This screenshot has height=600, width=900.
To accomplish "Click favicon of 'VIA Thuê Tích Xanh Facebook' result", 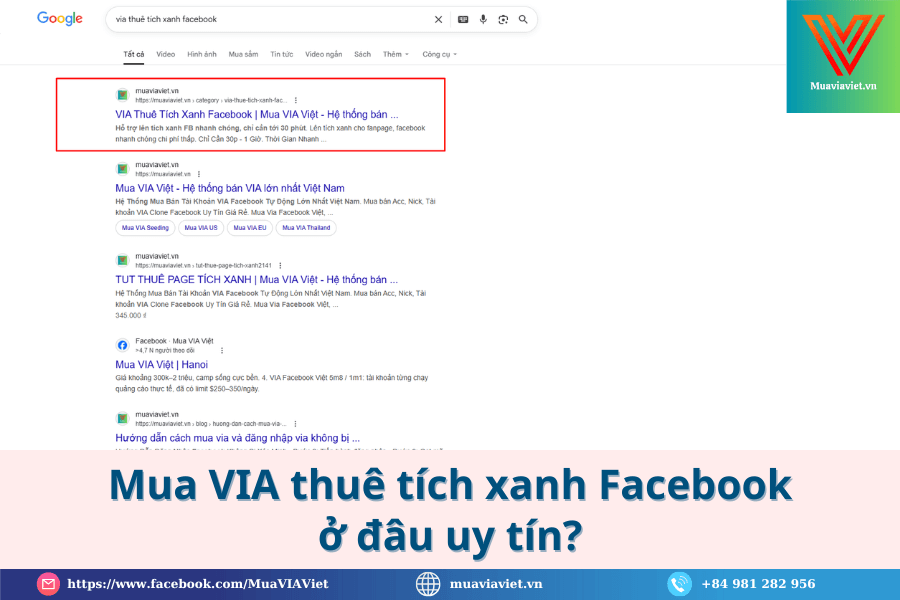I will click(x=122, y=95).
